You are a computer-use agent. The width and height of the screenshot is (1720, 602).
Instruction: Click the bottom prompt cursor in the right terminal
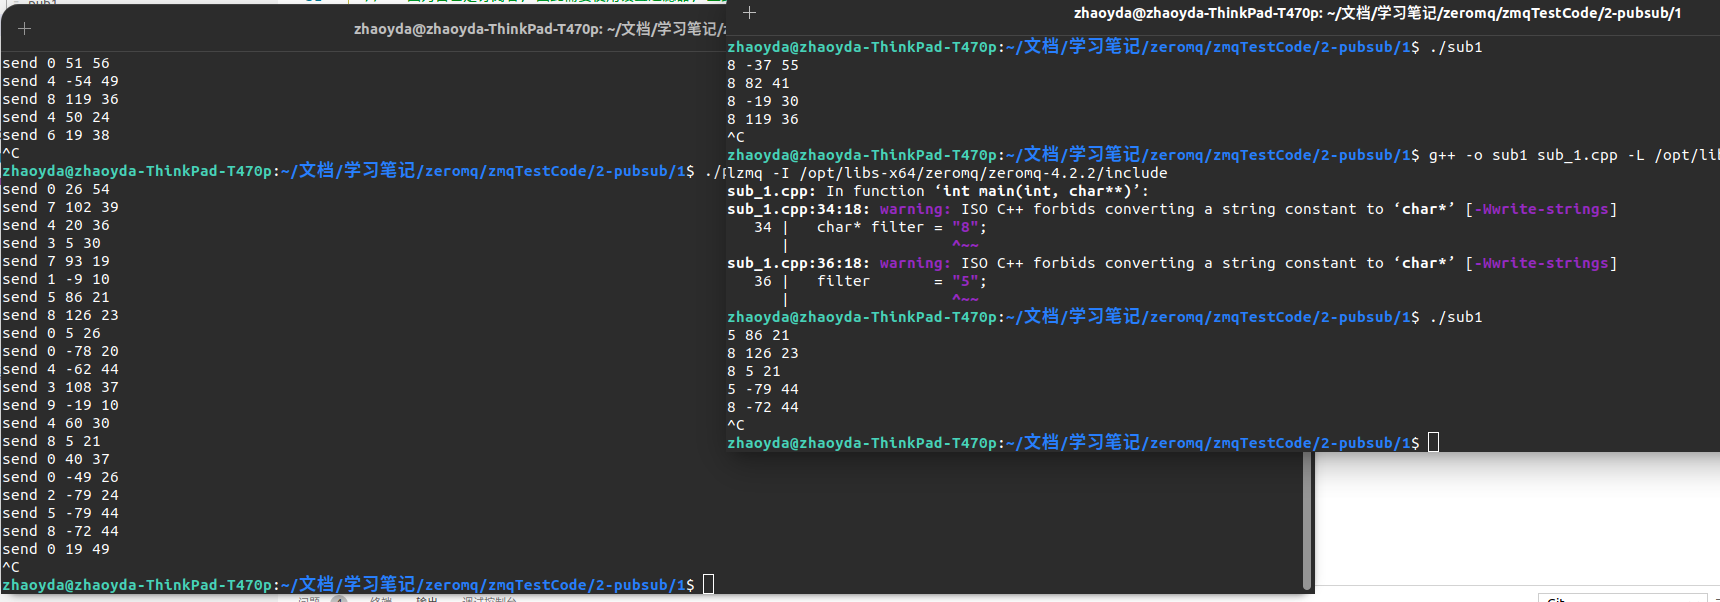tap(1433, 443)
